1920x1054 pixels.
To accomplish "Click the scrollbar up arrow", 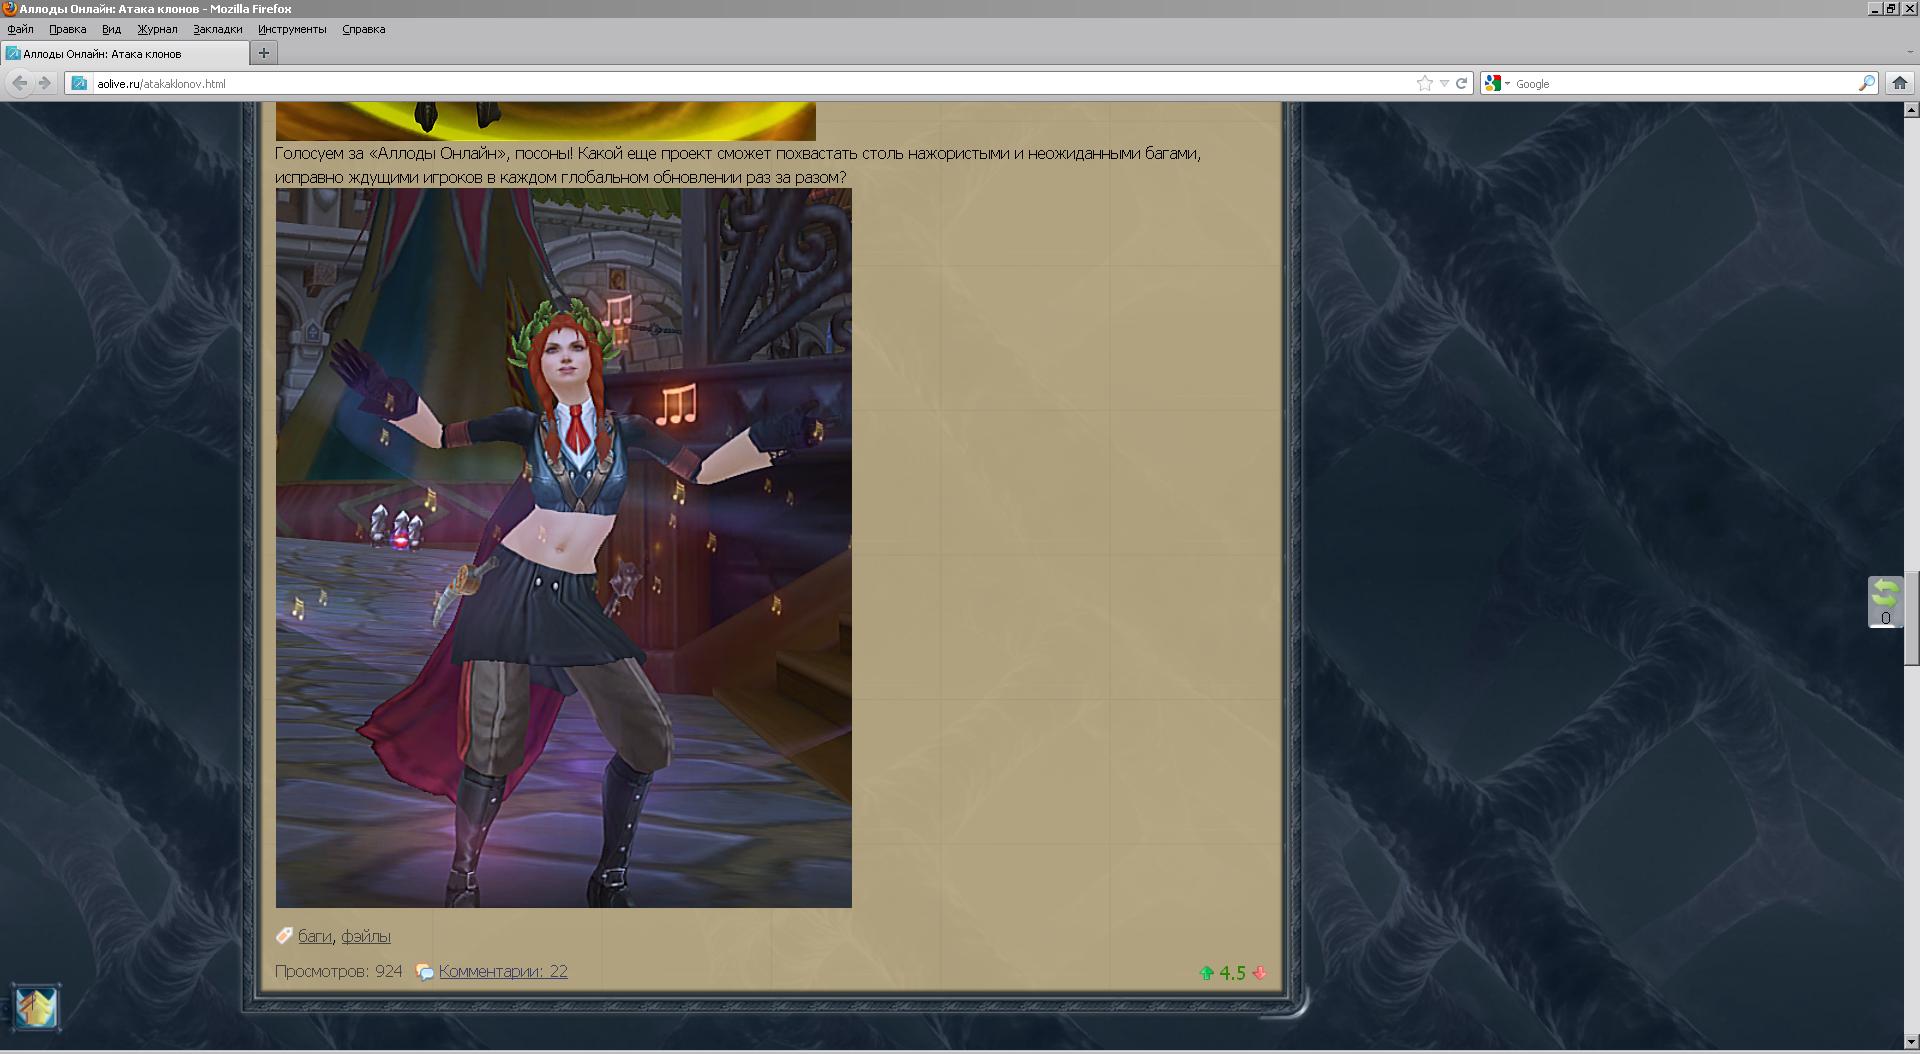I will coord(1911,110).
